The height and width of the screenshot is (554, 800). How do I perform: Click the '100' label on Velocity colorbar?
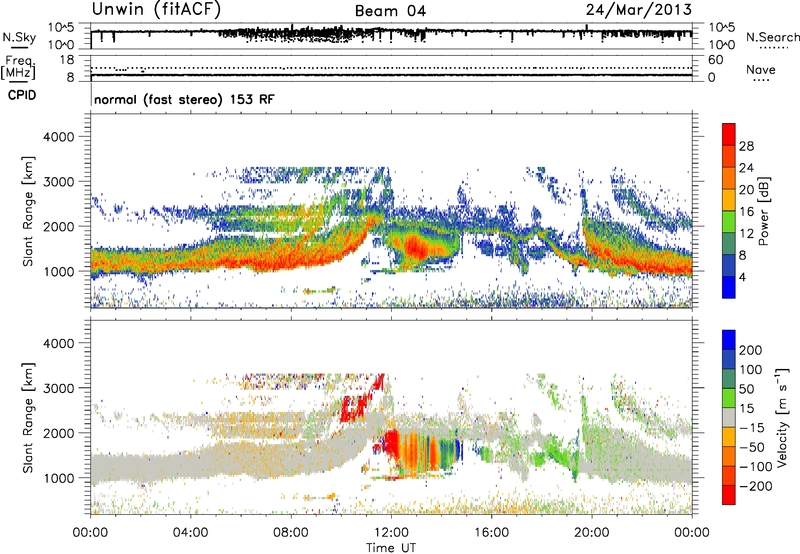pyautogui.click(x=751, y=370)
